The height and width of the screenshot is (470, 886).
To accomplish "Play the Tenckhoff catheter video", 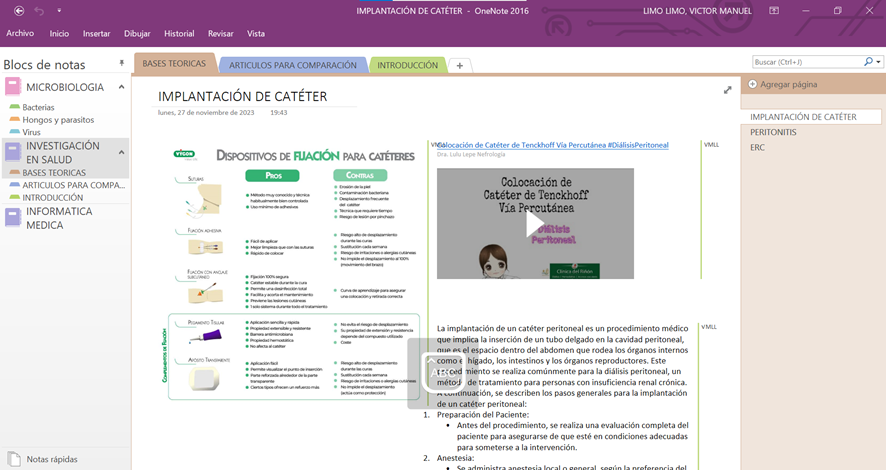I will coord(535,224).
